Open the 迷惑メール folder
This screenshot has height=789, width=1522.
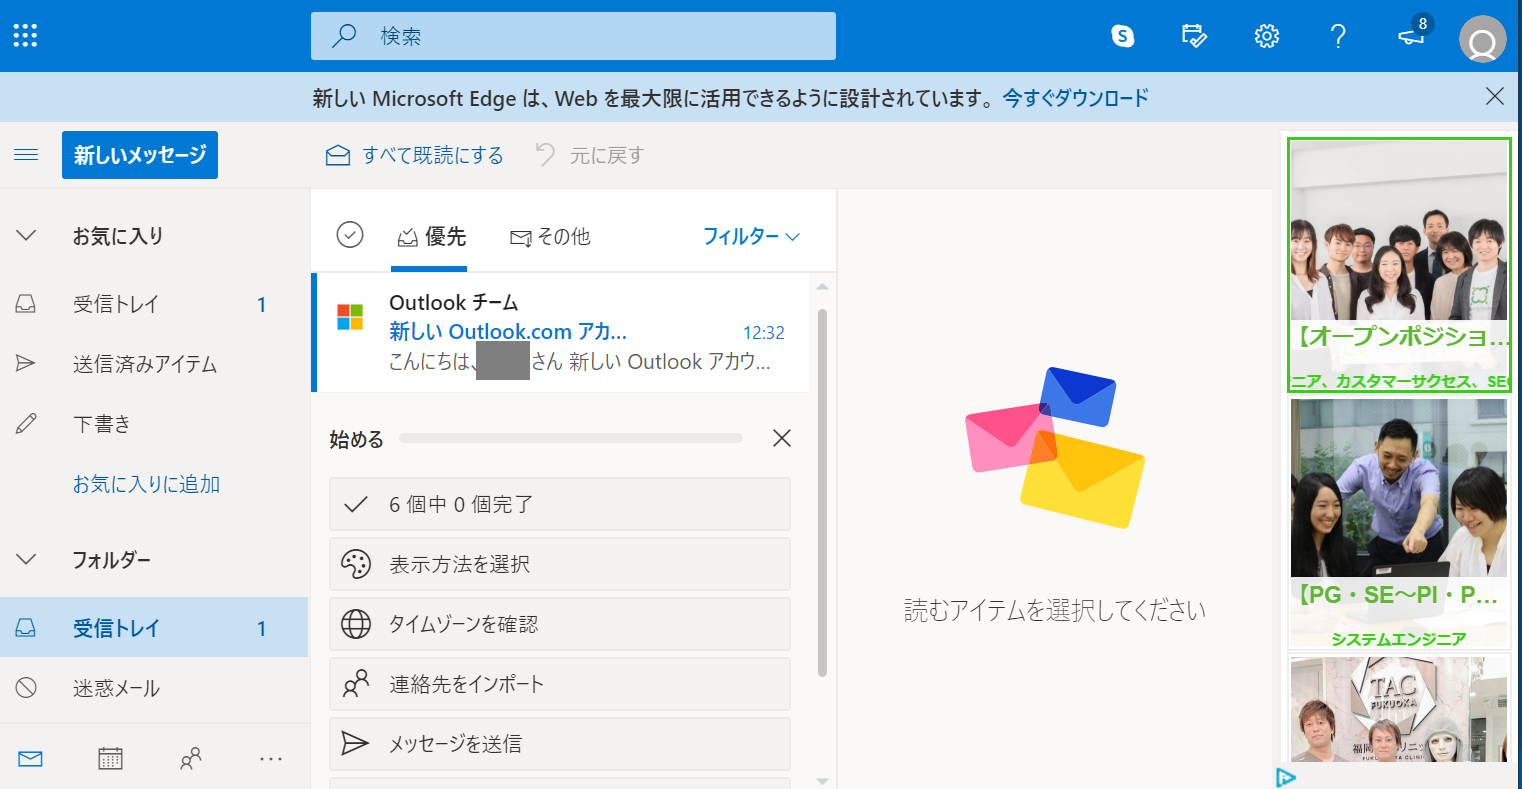pos(154,688)
